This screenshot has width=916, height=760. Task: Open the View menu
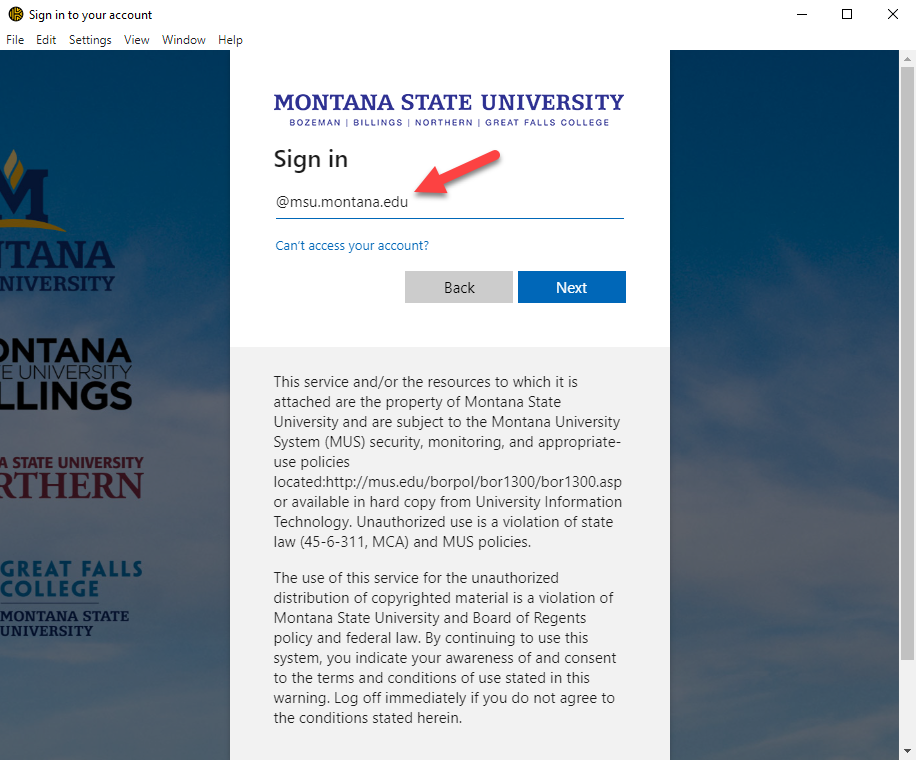(137, 40)
